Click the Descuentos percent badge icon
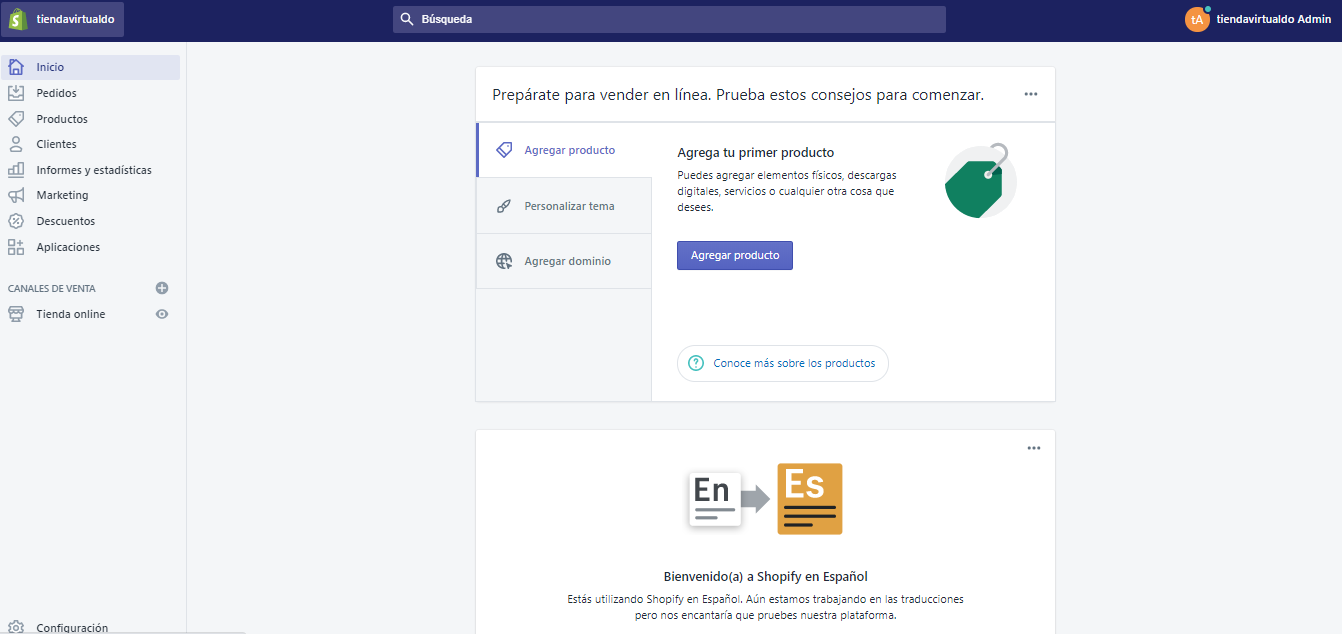Image resolution: width=1342 pixels, height=634 pixels. tap(16, 221)
